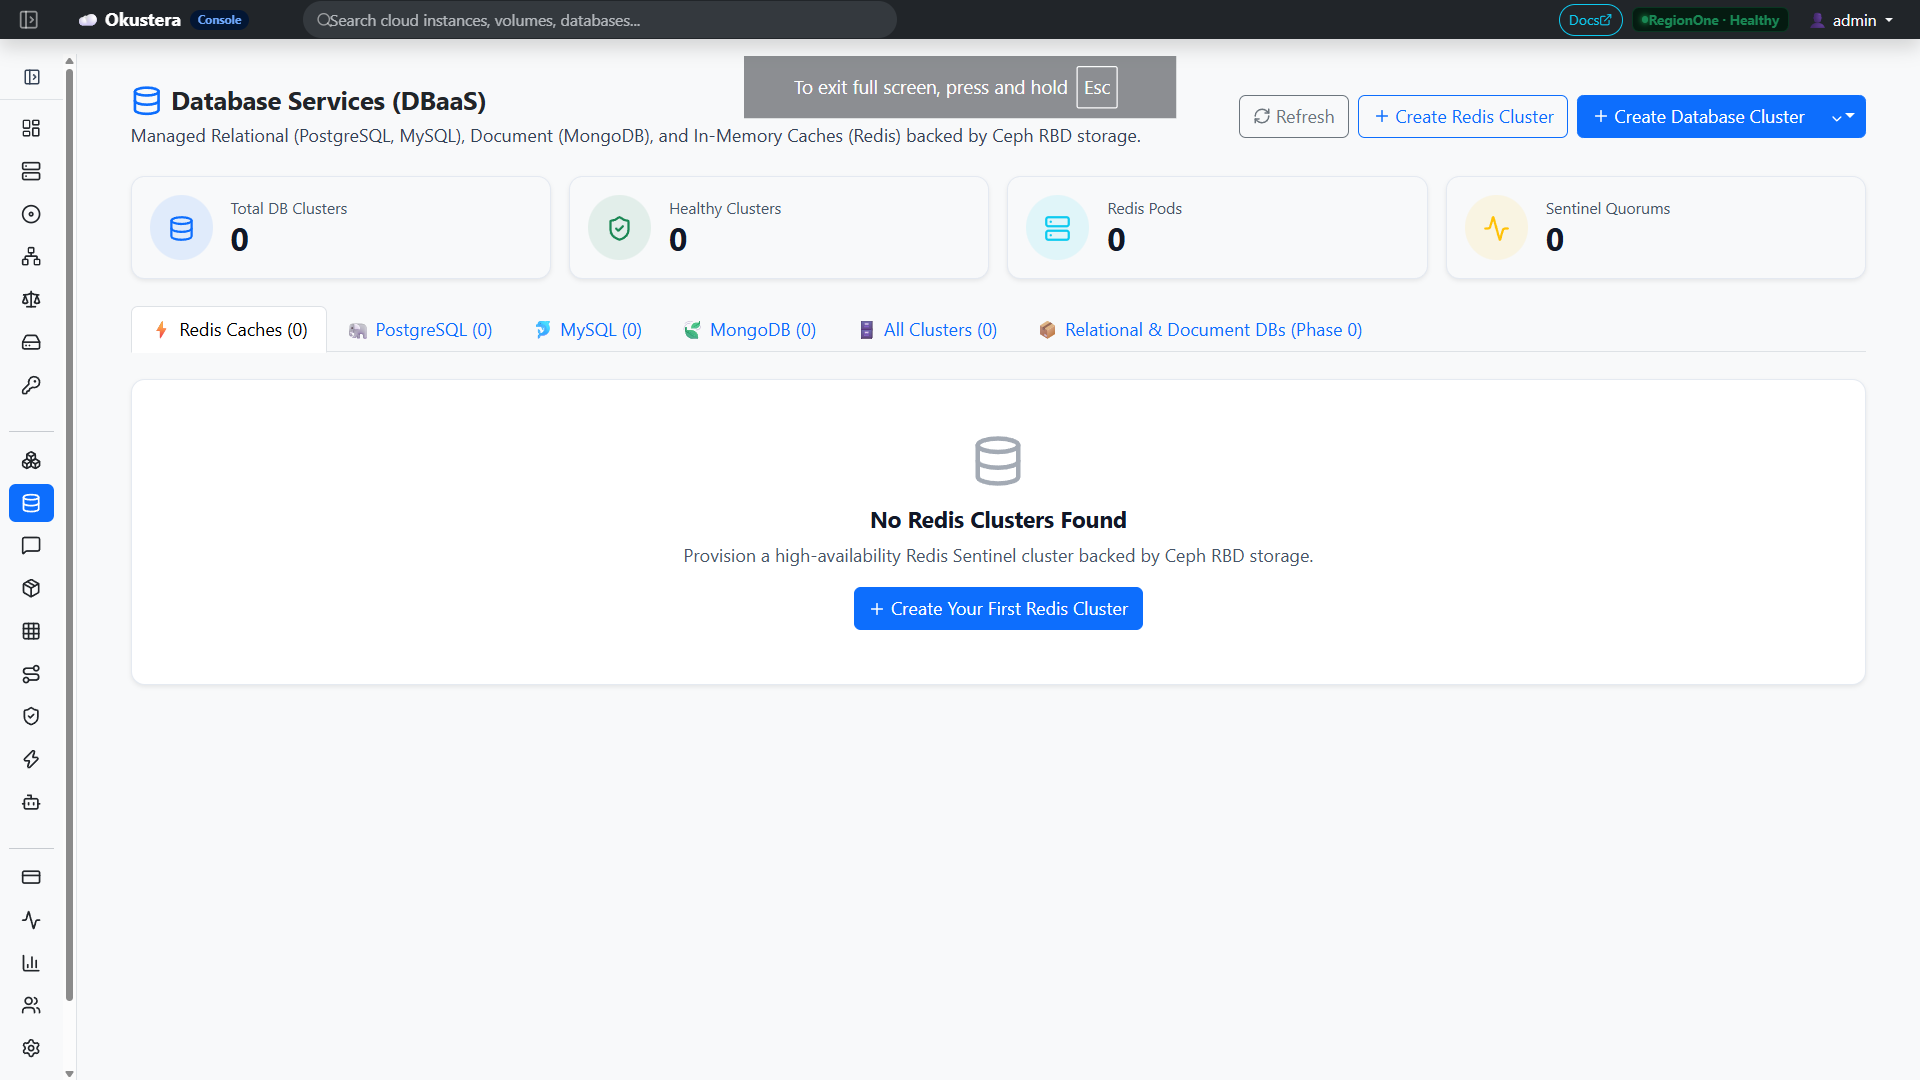
Task: Open the lightning bolt icon in the sidebar
Action: click(x=31, y=759)
